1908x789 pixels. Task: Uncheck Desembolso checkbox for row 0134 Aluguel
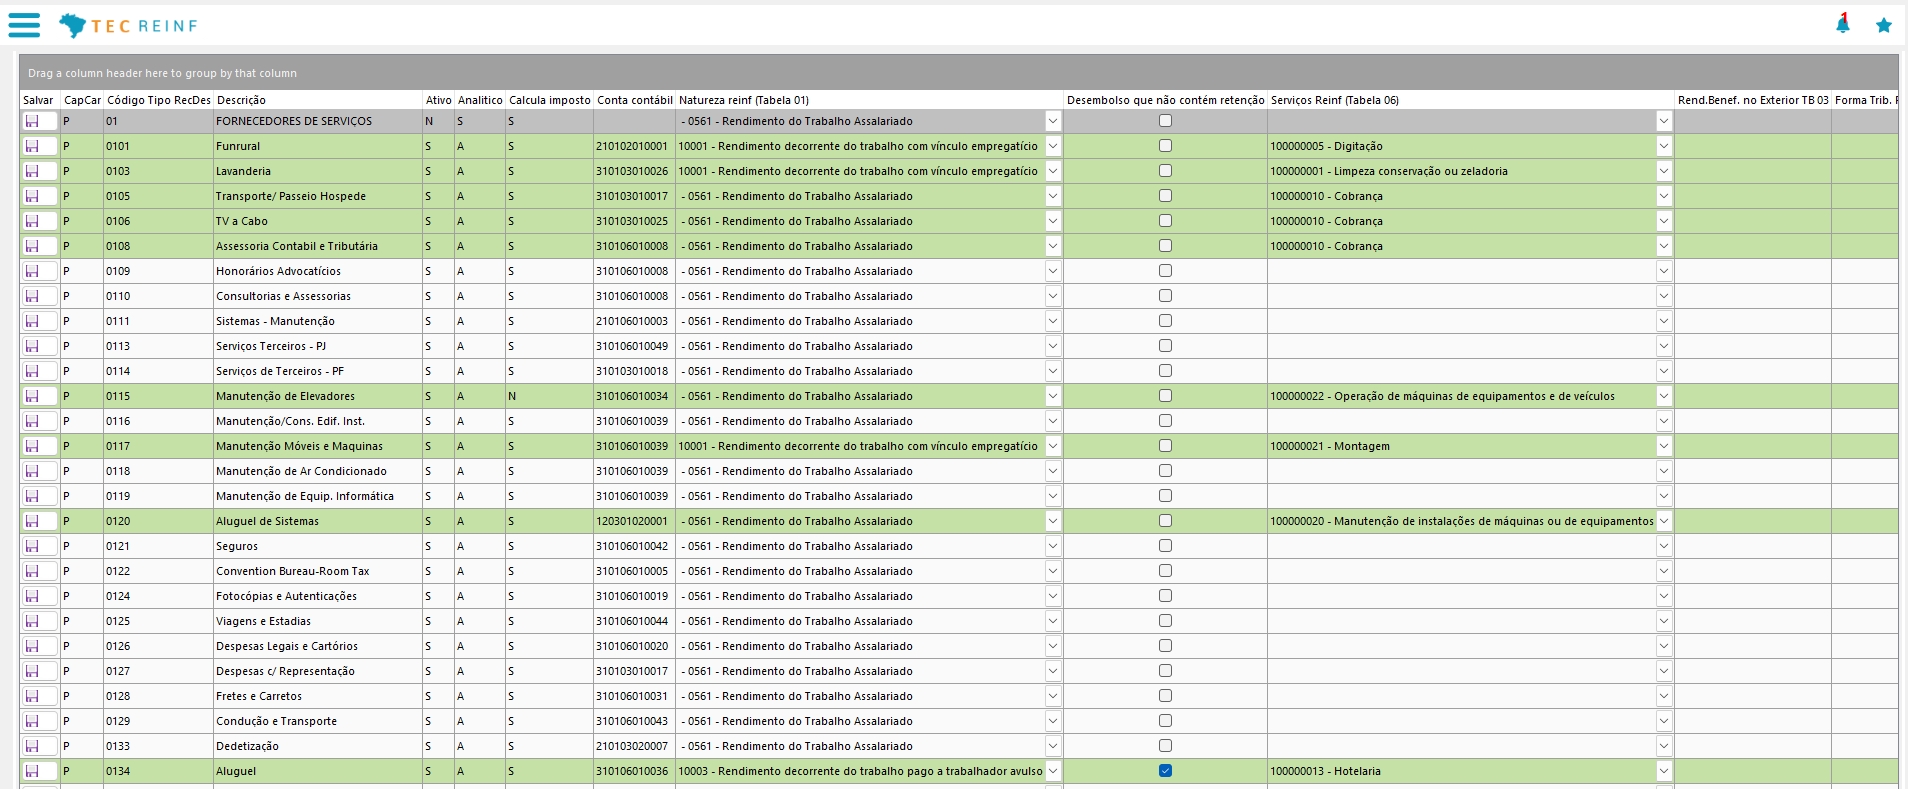1165,771
